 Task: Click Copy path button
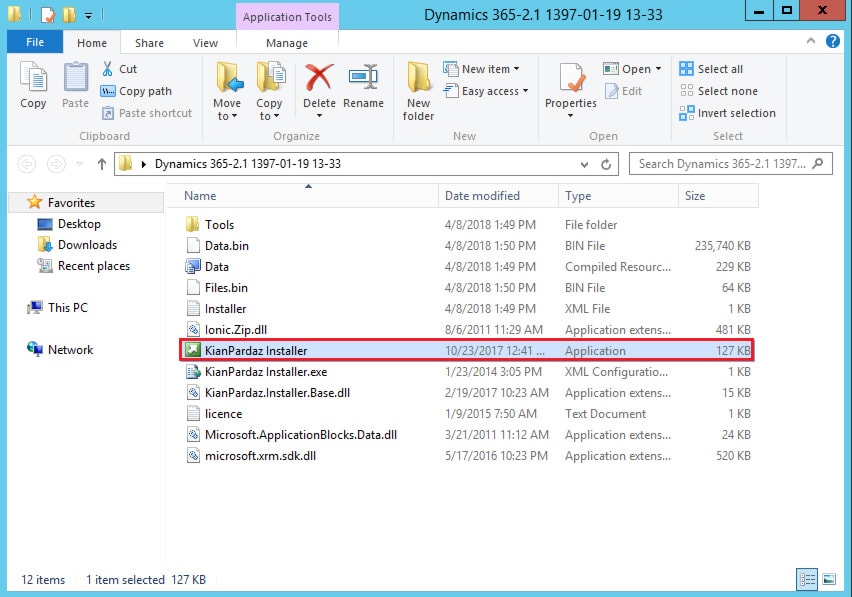(x=136, y=91)
